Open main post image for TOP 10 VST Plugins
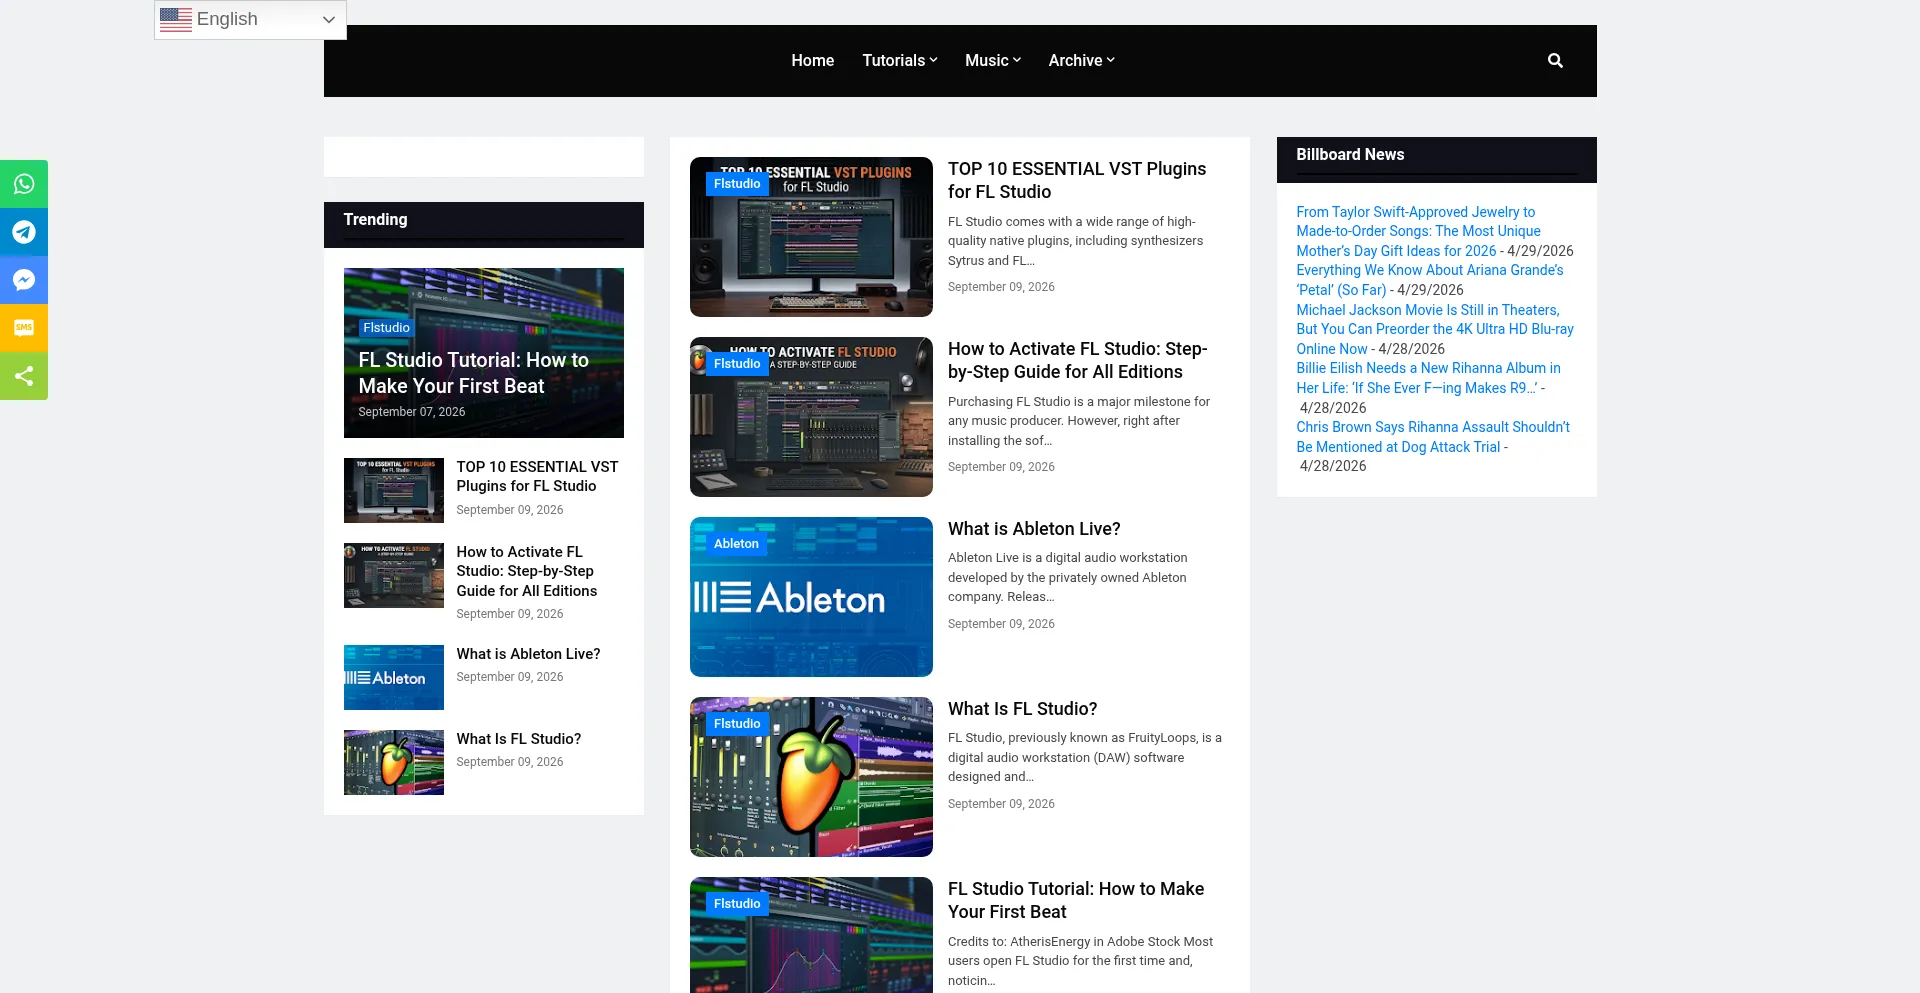 pyautogui.click(x=811, y=237)
